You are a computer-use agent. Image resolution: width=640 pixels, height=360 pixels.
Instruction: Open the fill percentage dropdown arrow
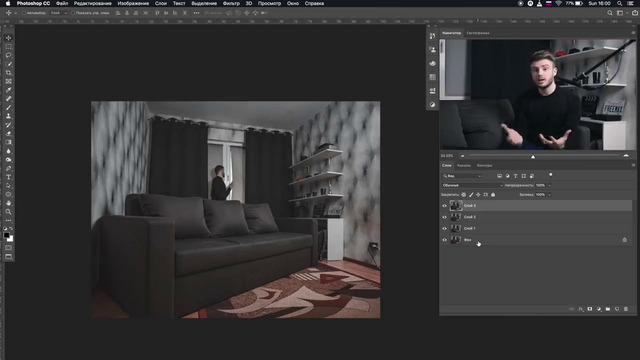(x=549, y=195)
